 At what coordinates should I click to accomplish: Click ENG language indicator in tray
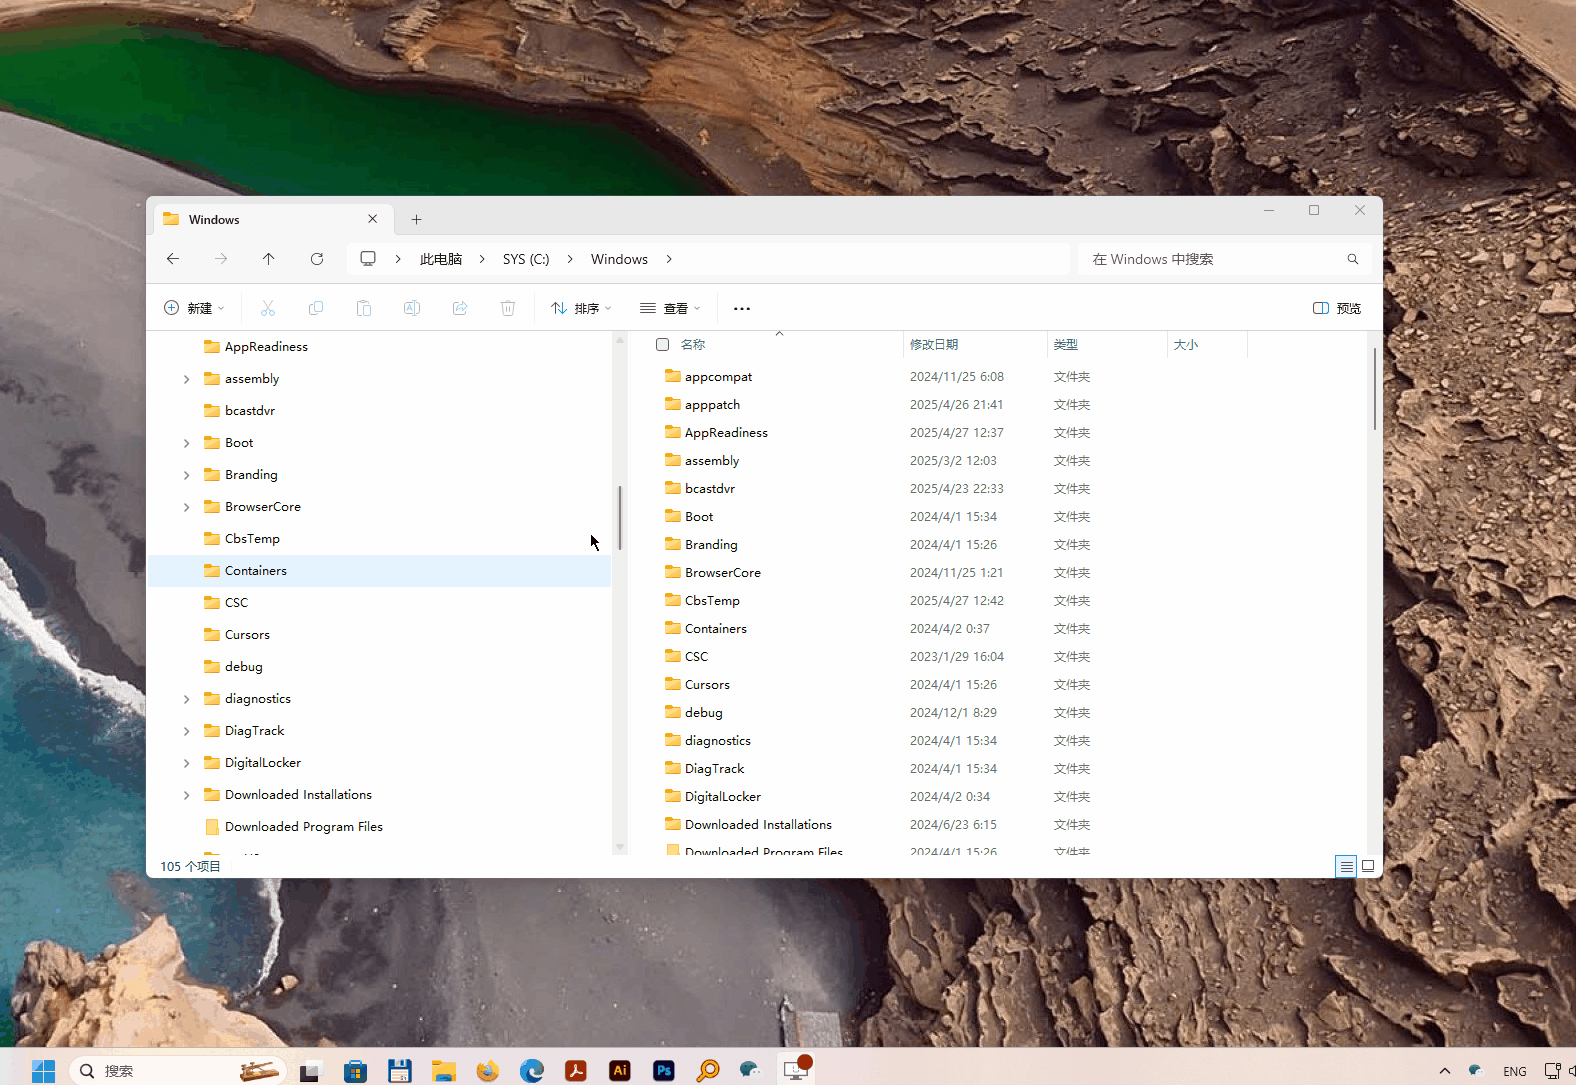[x=1515, y=1071]
